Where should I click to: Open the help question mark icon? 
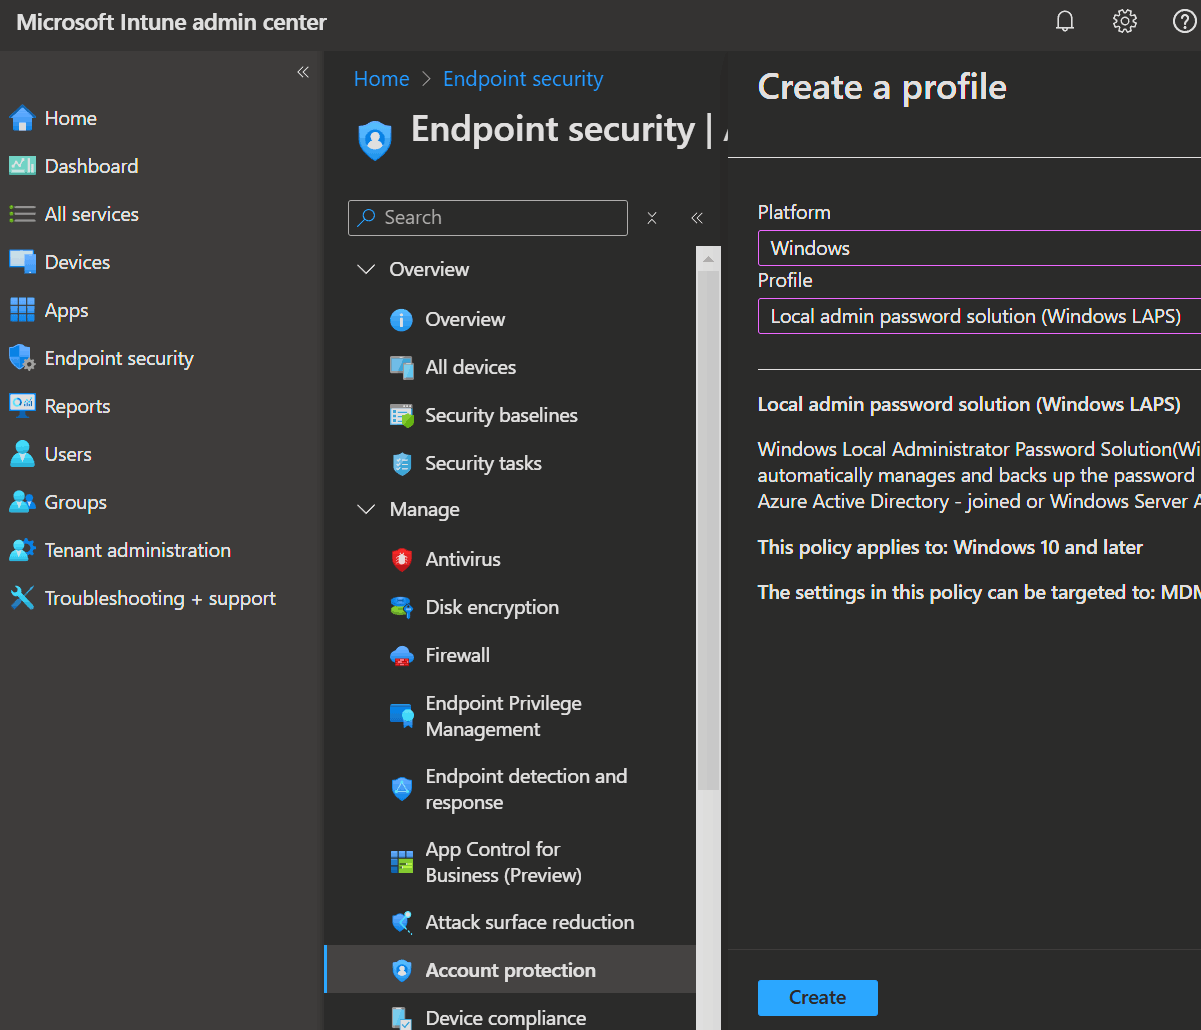point(1185,22)
